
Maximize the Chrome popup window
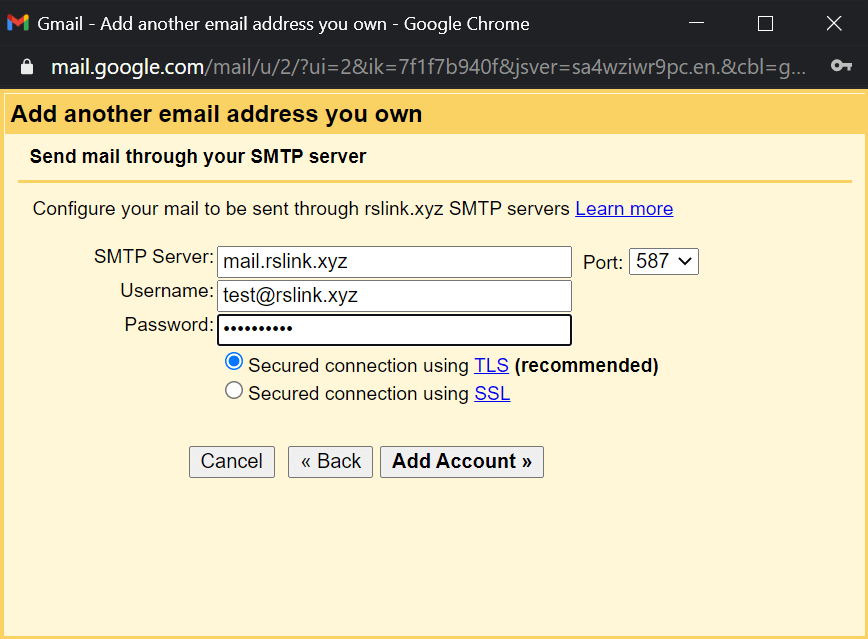coord(765,23)
